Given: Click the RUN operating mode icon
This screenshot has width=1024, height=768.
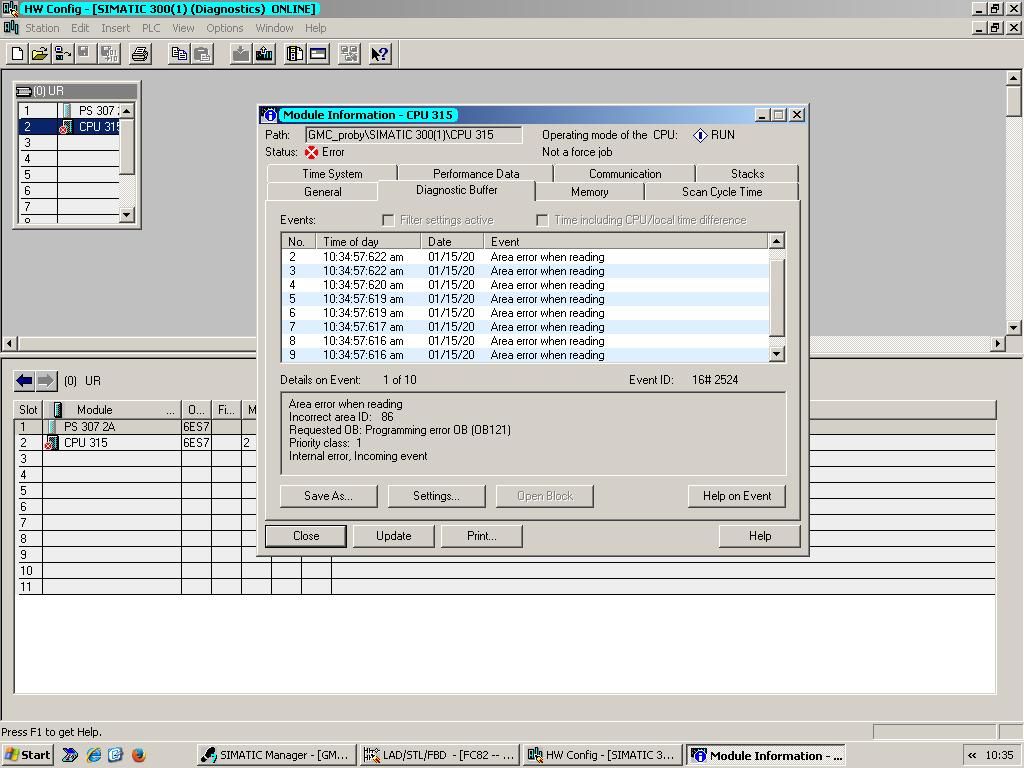Looking at the screenshot, I should click(x=700, y=135).
